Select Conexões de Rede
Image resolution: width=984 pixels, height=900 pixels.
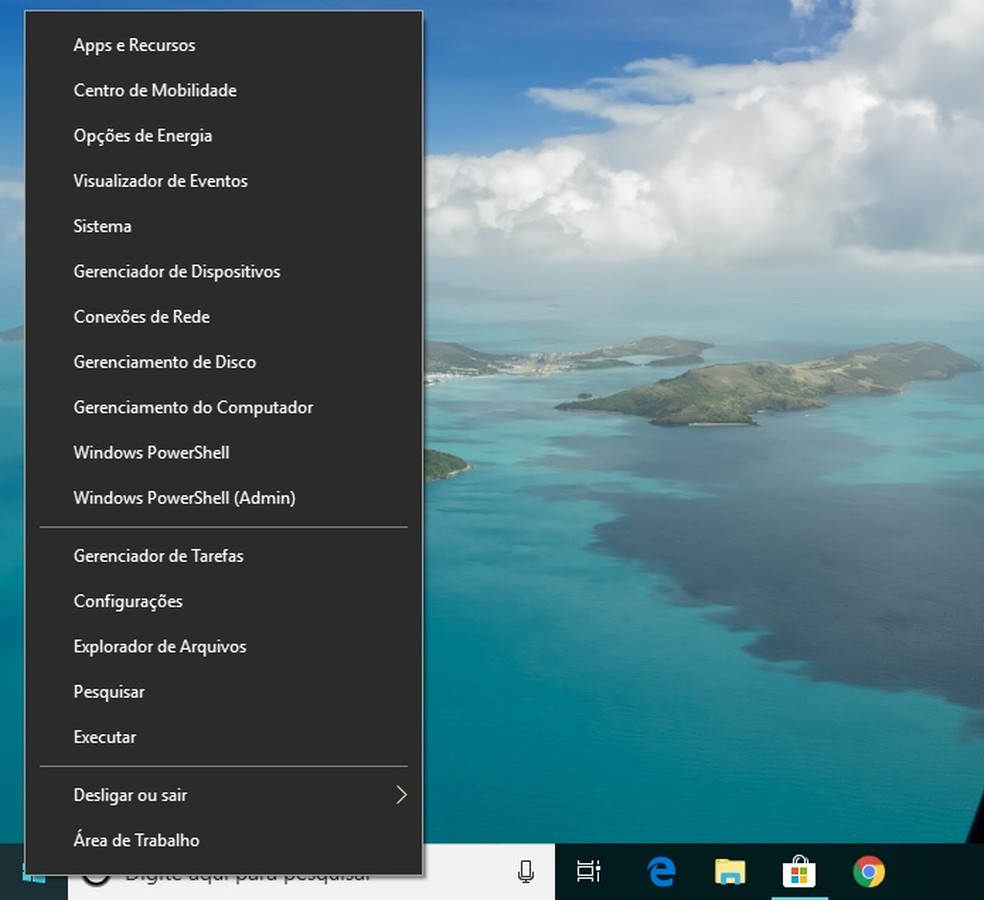pyautogui.click(x=141, y=316)
